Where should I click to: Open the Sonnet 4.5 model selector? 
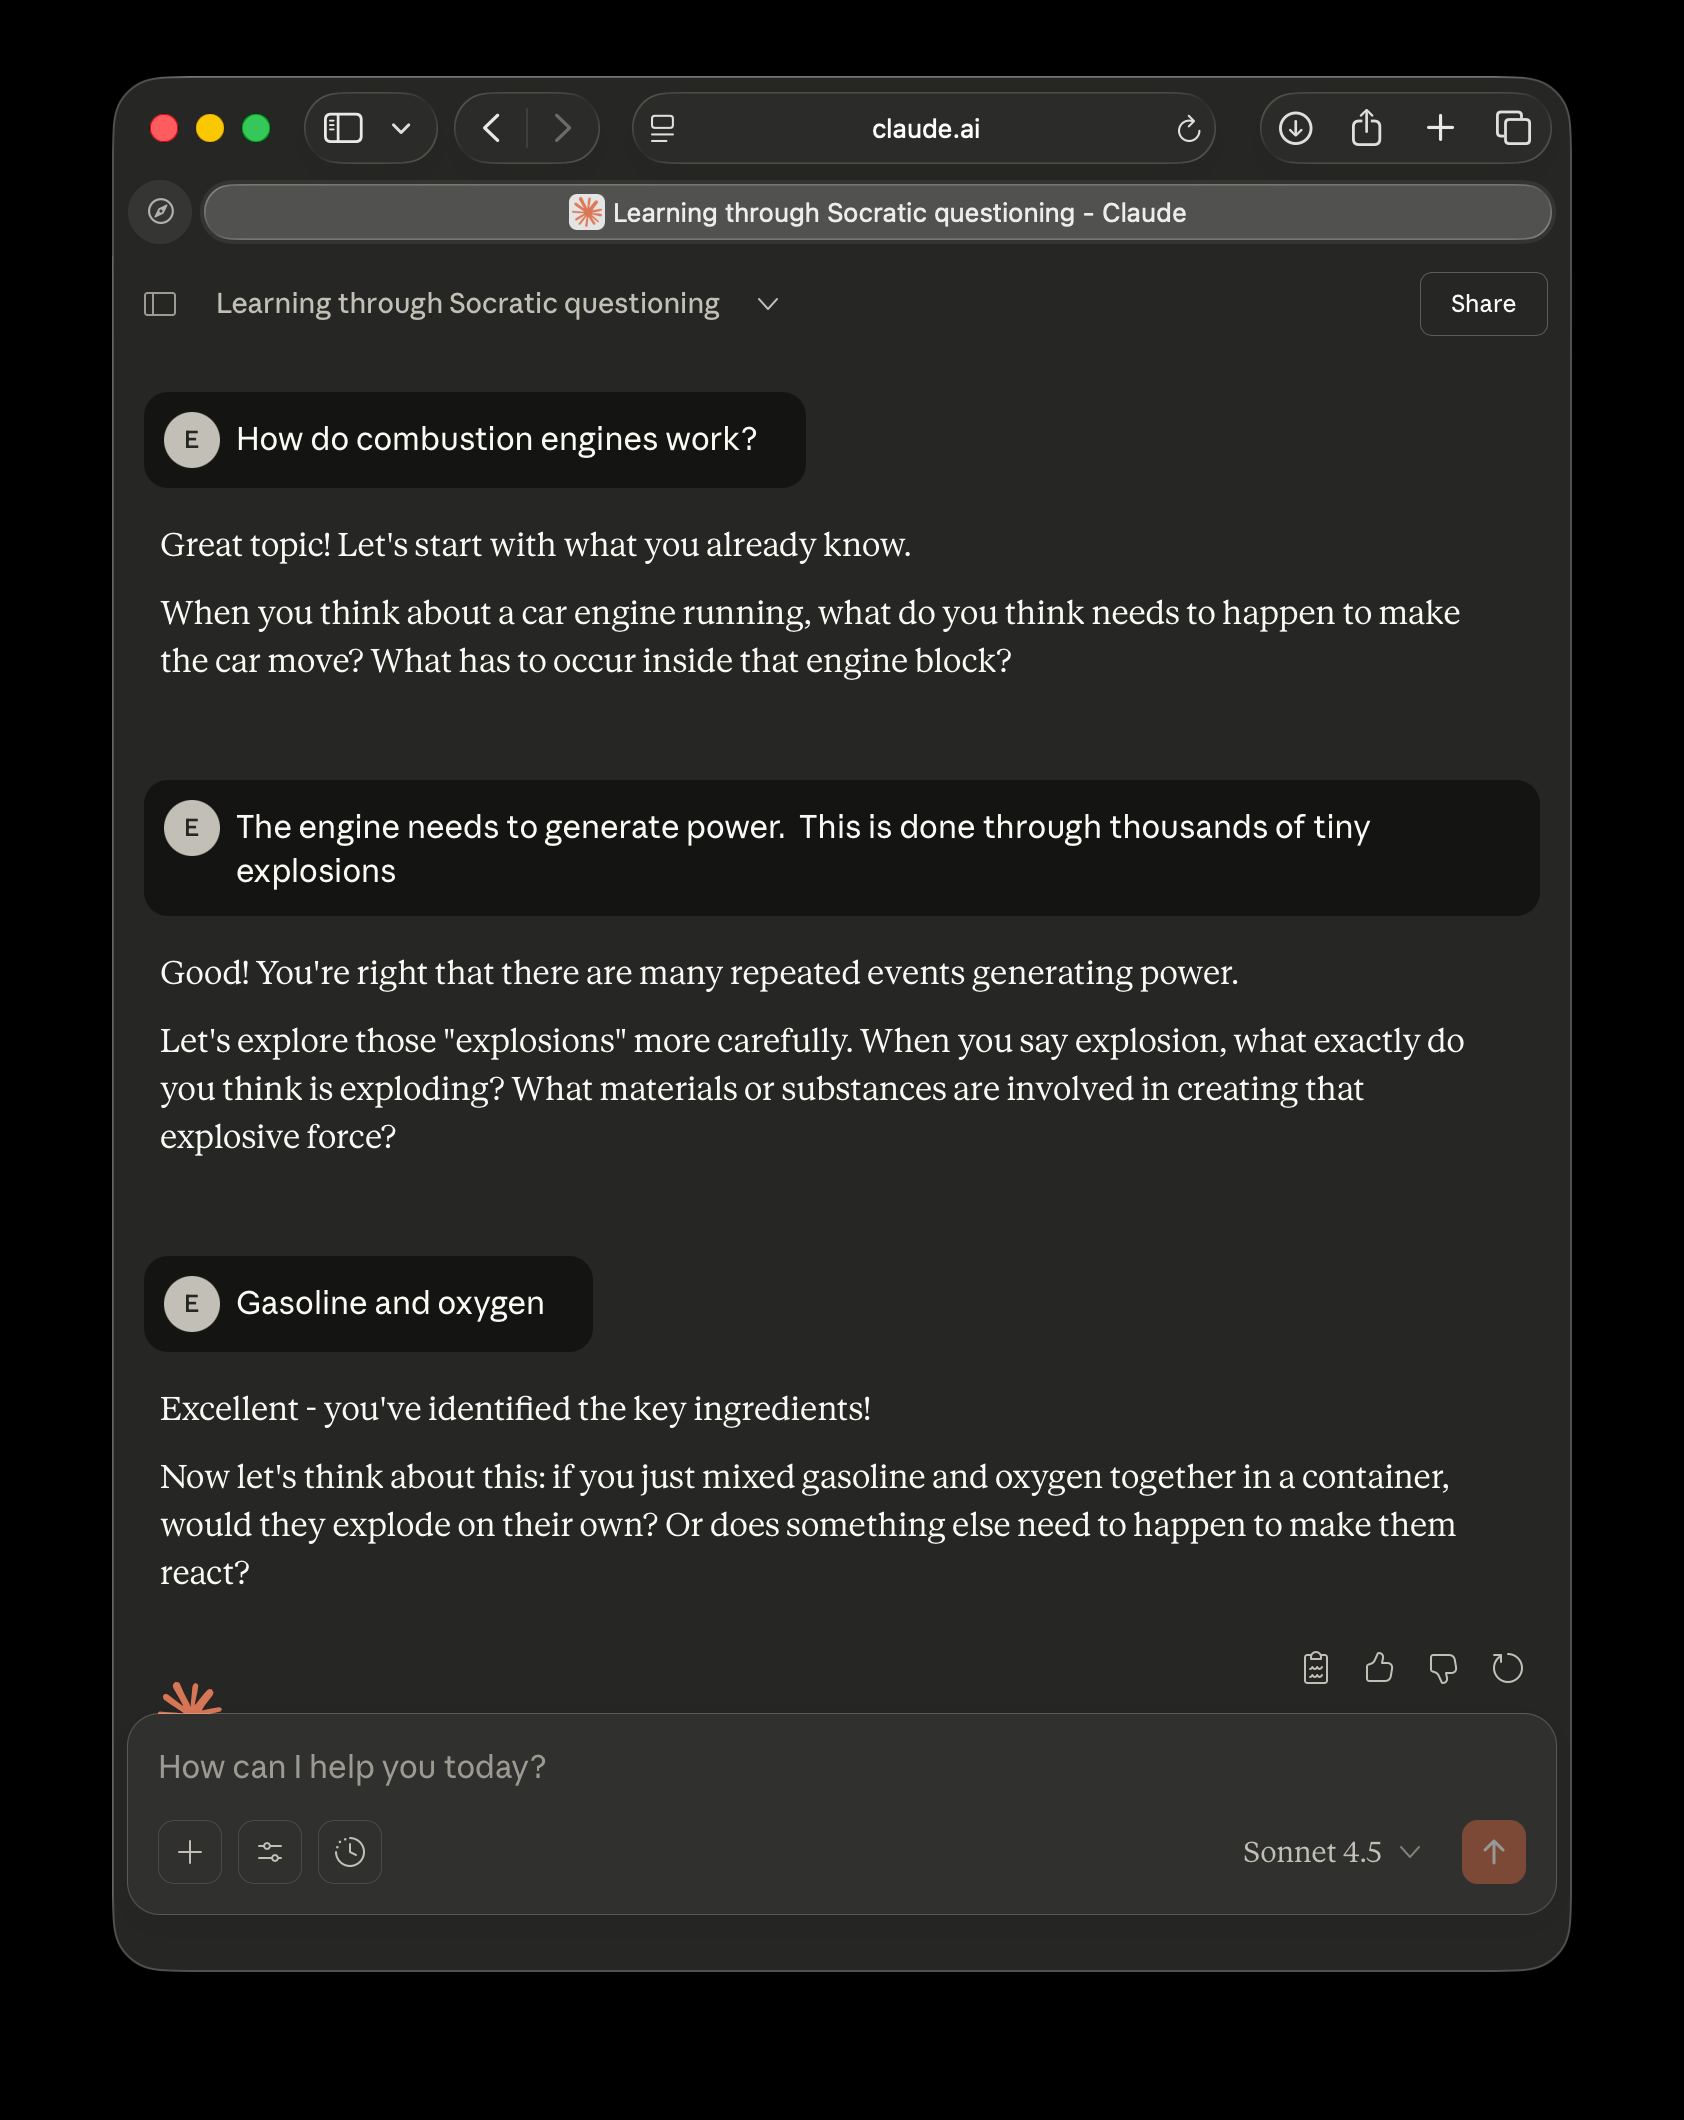click(x=1330, y=1852)
